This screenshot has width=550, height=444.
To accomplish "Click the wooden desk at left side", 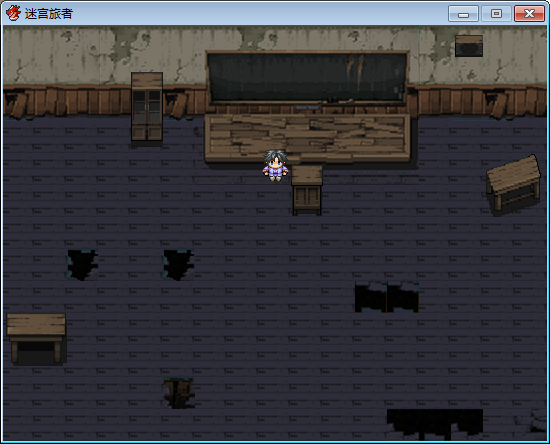I will (36, 339).
